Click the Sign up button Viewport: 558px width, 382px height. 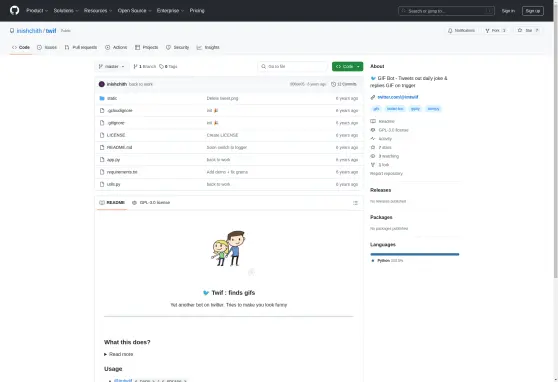(x=533, y=11)
